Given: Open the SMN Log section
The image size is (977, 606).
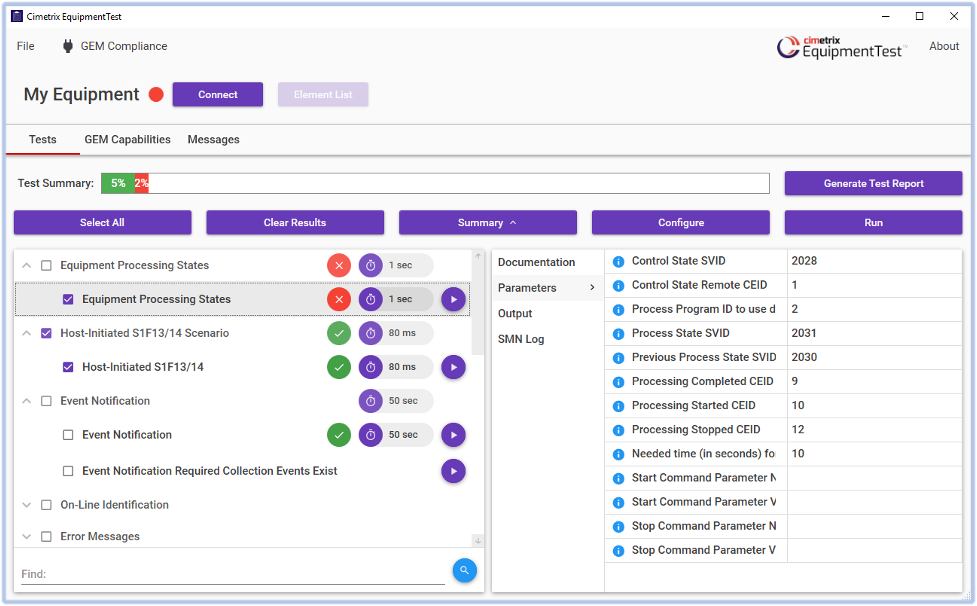Looking at the screenshot, I should coord(521,339).
